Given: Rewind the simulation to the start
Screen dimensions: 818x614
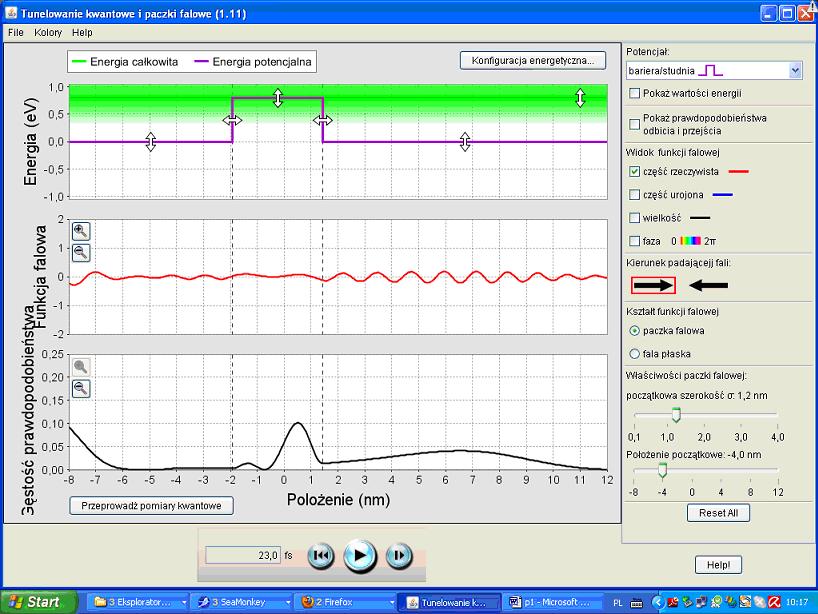Looking at the screenshot, I should [321, 556].
